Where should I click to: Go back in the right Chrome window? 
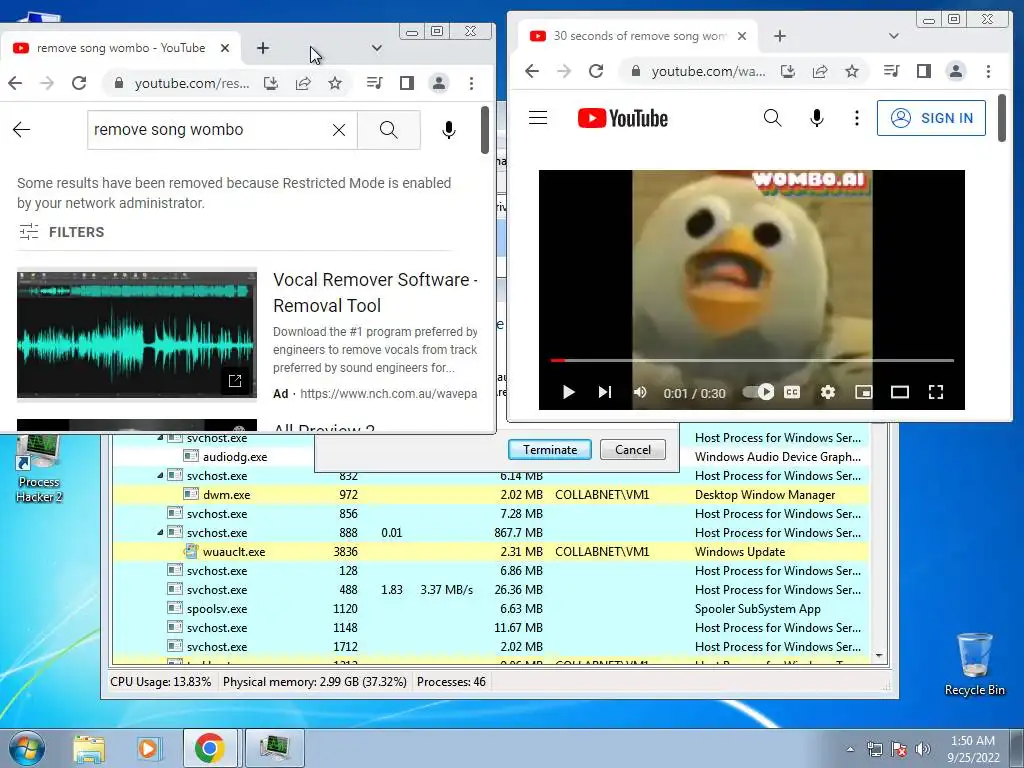point(532,71)
